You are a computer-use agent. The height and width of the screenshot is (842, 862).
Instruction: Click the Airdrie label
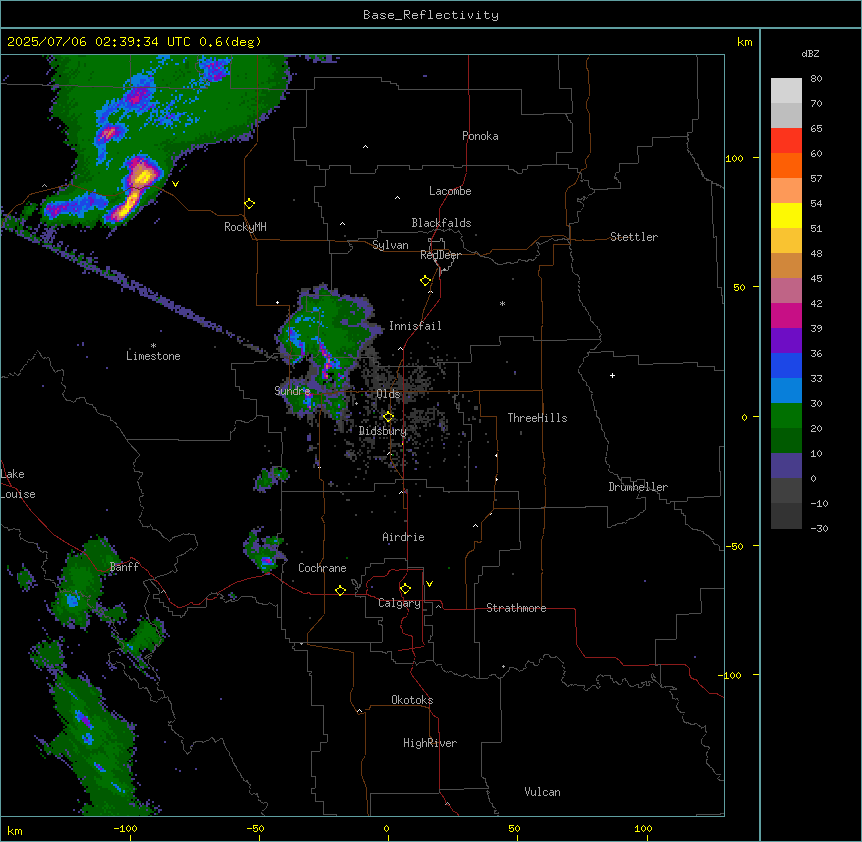403,537
